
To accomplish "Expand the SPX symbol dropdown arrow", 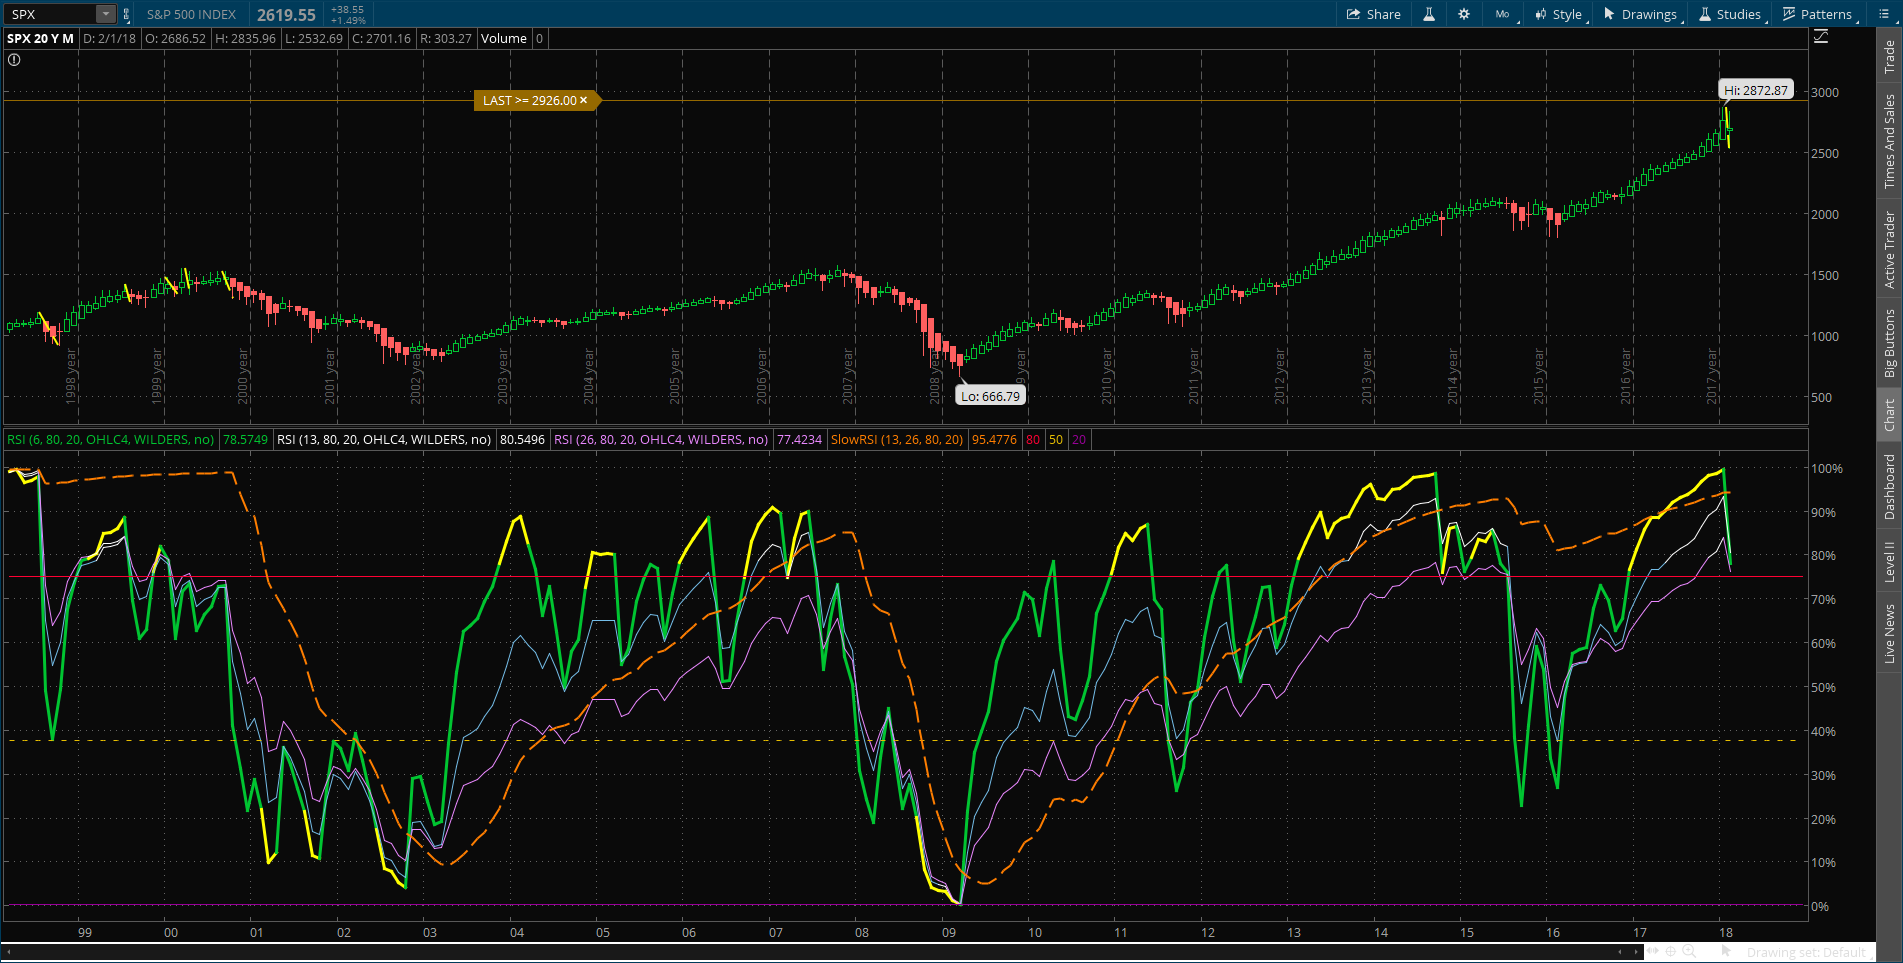I will click(105, 14).
